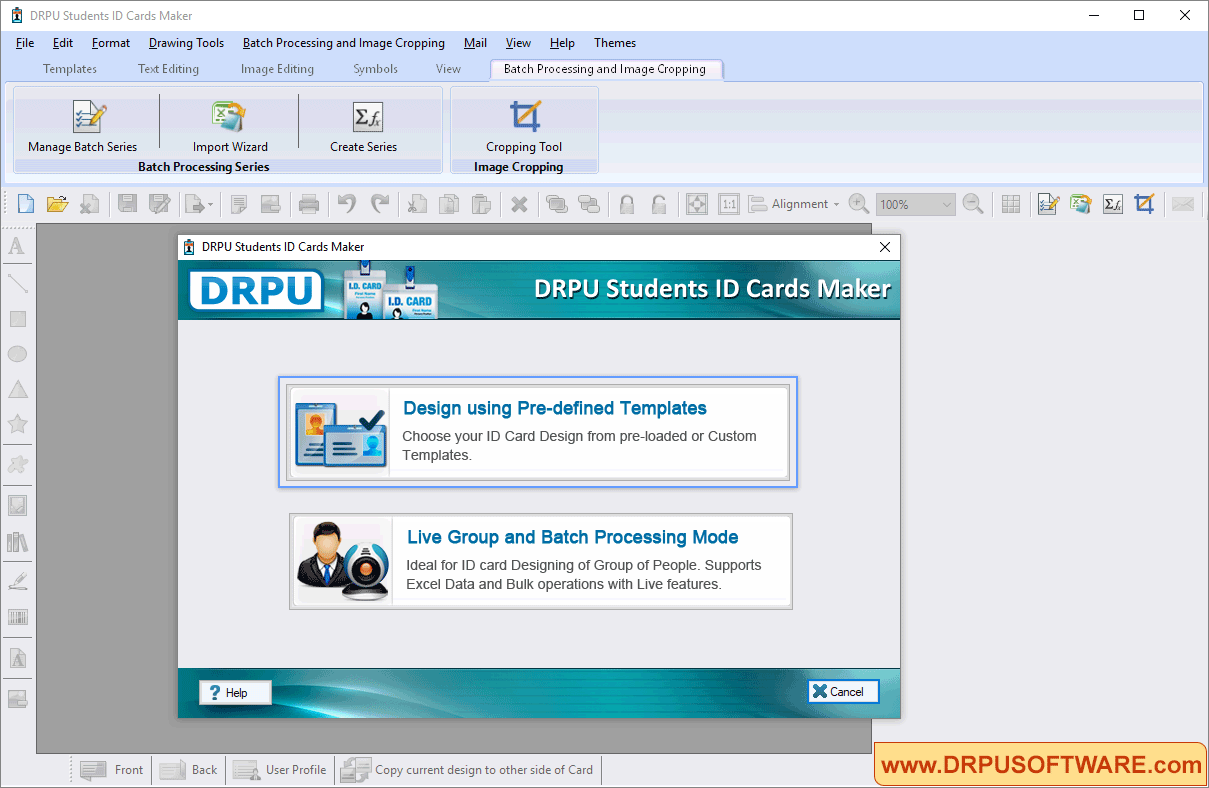The image size is (1209, 788).
Task: Click the printer icon
Action: [x=309, y=204]
